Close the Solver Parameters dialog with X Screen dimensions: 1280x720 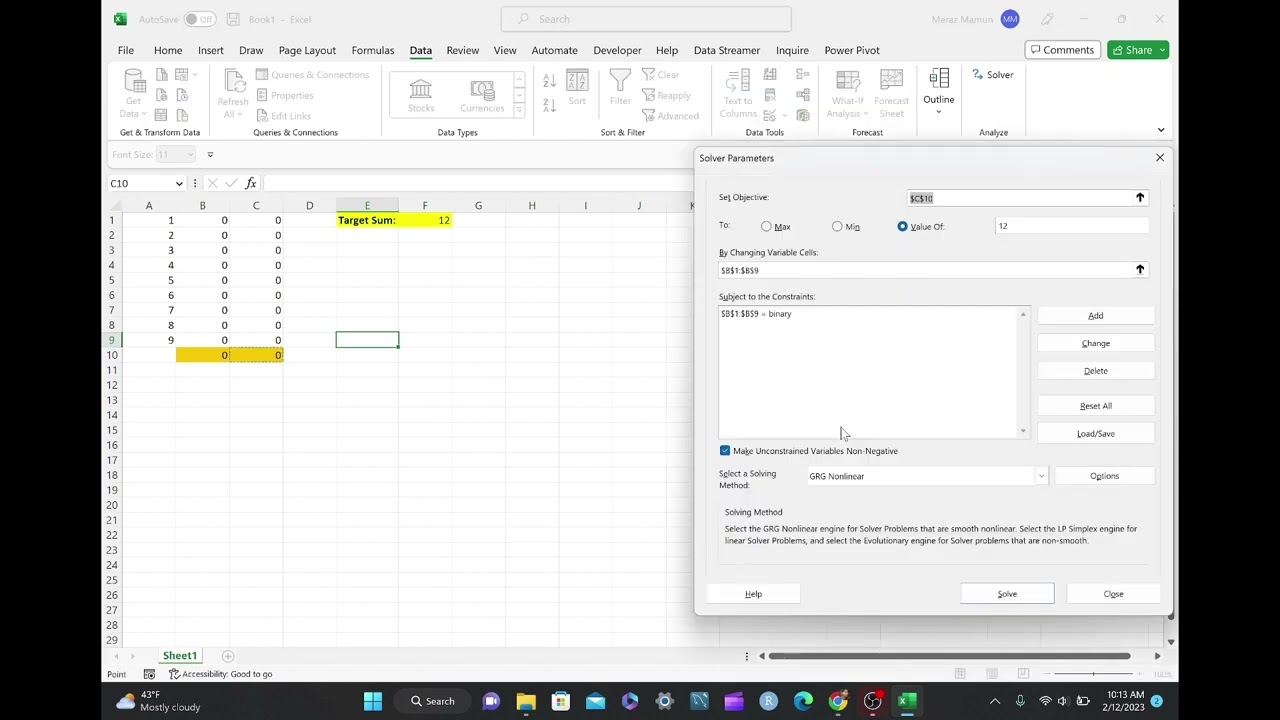(x=1160, y=158)
